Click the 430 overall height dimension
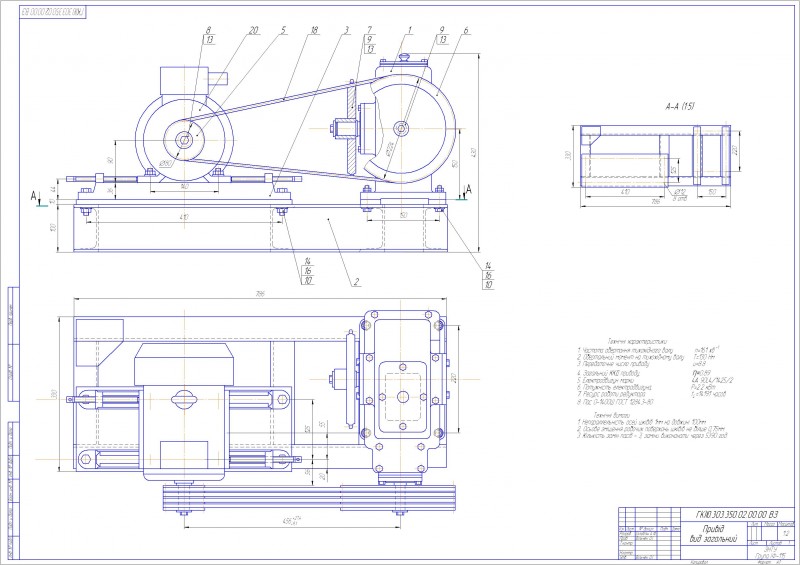Screen dimensions: 800x565 [473, 152]
